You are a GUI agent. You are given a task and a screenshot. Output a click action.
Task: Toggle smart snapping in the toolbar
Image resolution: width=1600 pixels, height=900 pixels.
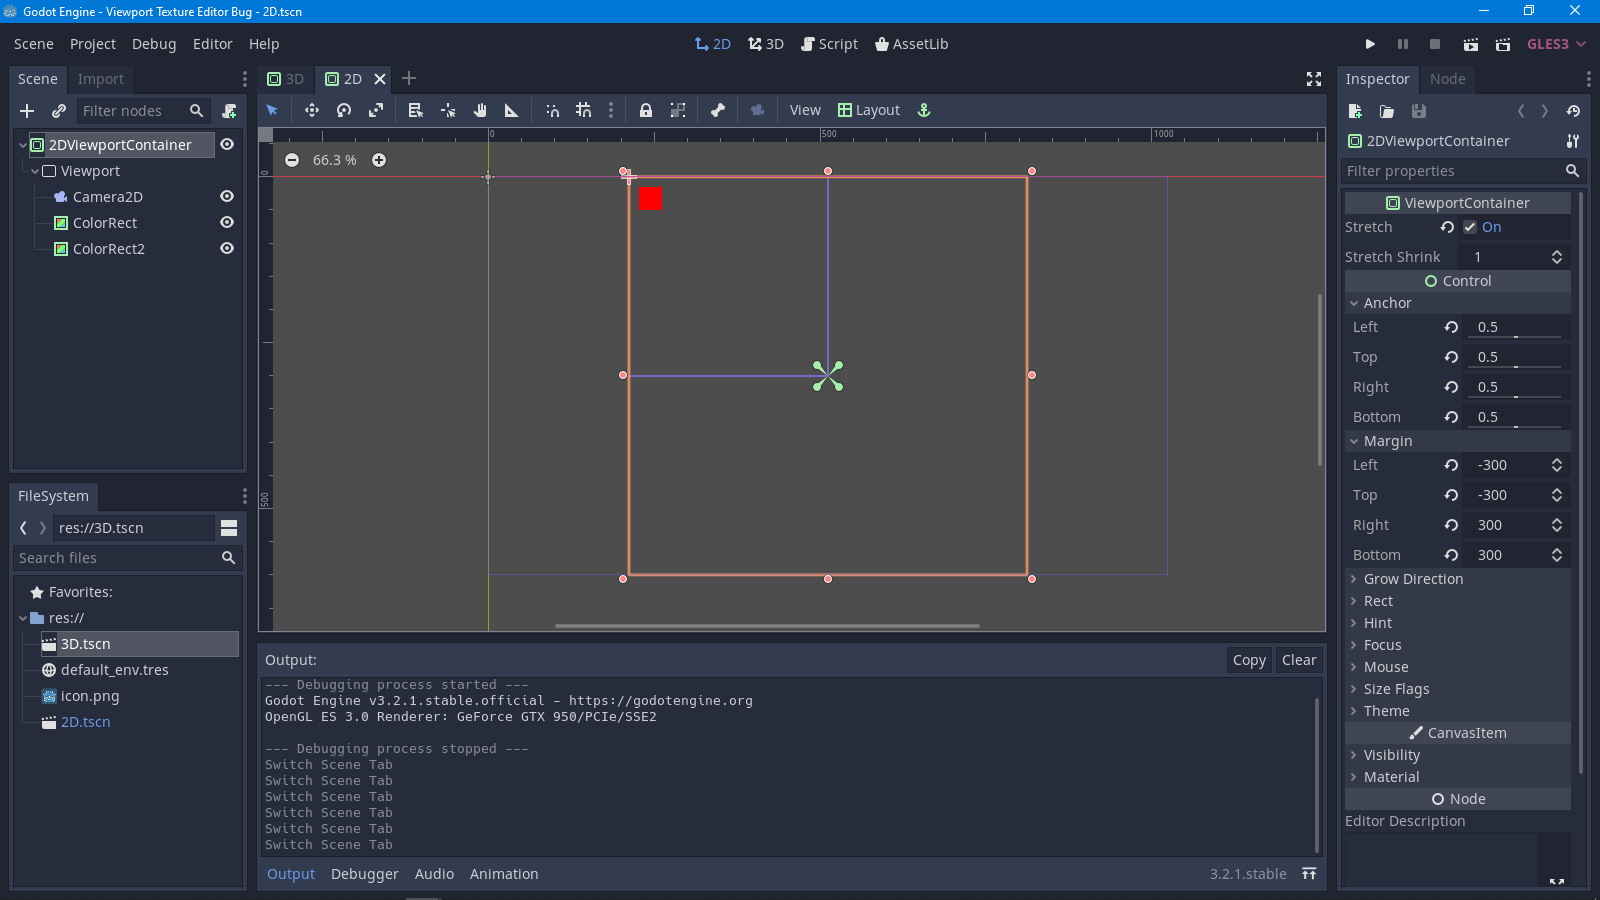553,110
